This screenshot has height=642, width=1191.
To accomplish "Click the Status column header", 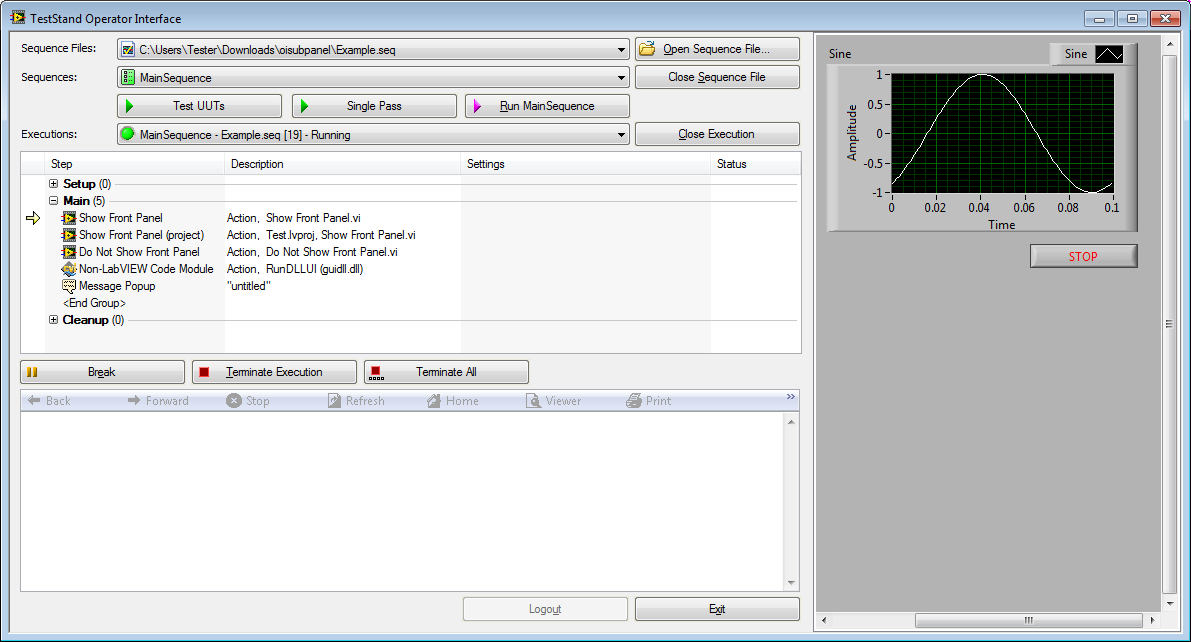I will pyautogui.click(x=756, y=163).
